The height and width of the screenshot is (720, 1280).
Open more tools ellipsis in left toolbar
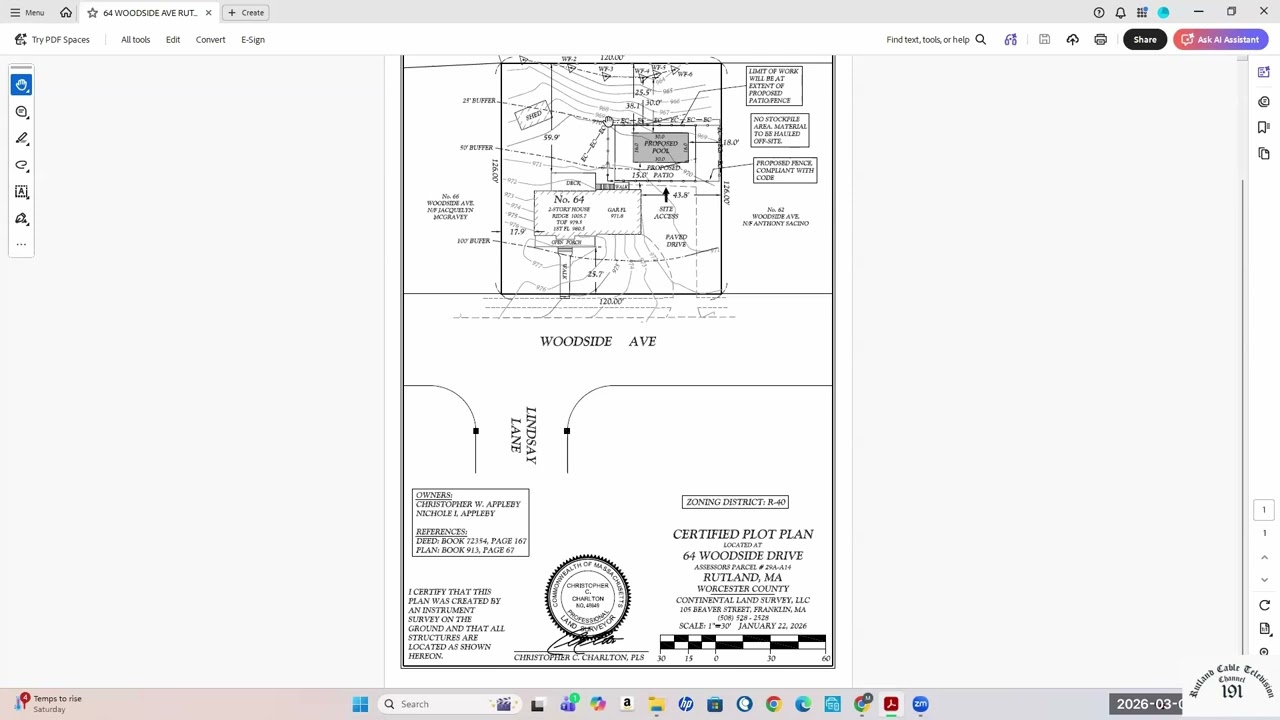[x=22, y=245]
